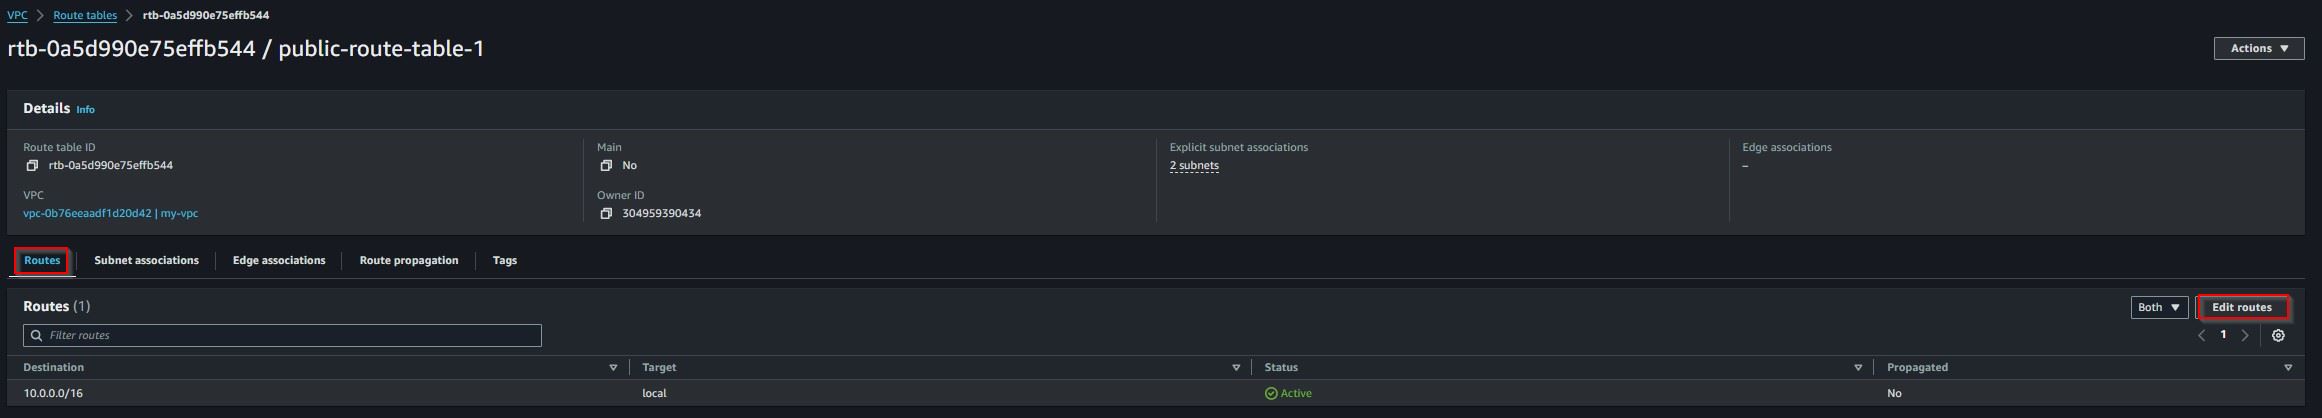Image resolution: width=2322 pixels, height=418 pixels.
Task: Sort by Target column arrow
Action: [1236, 368]
